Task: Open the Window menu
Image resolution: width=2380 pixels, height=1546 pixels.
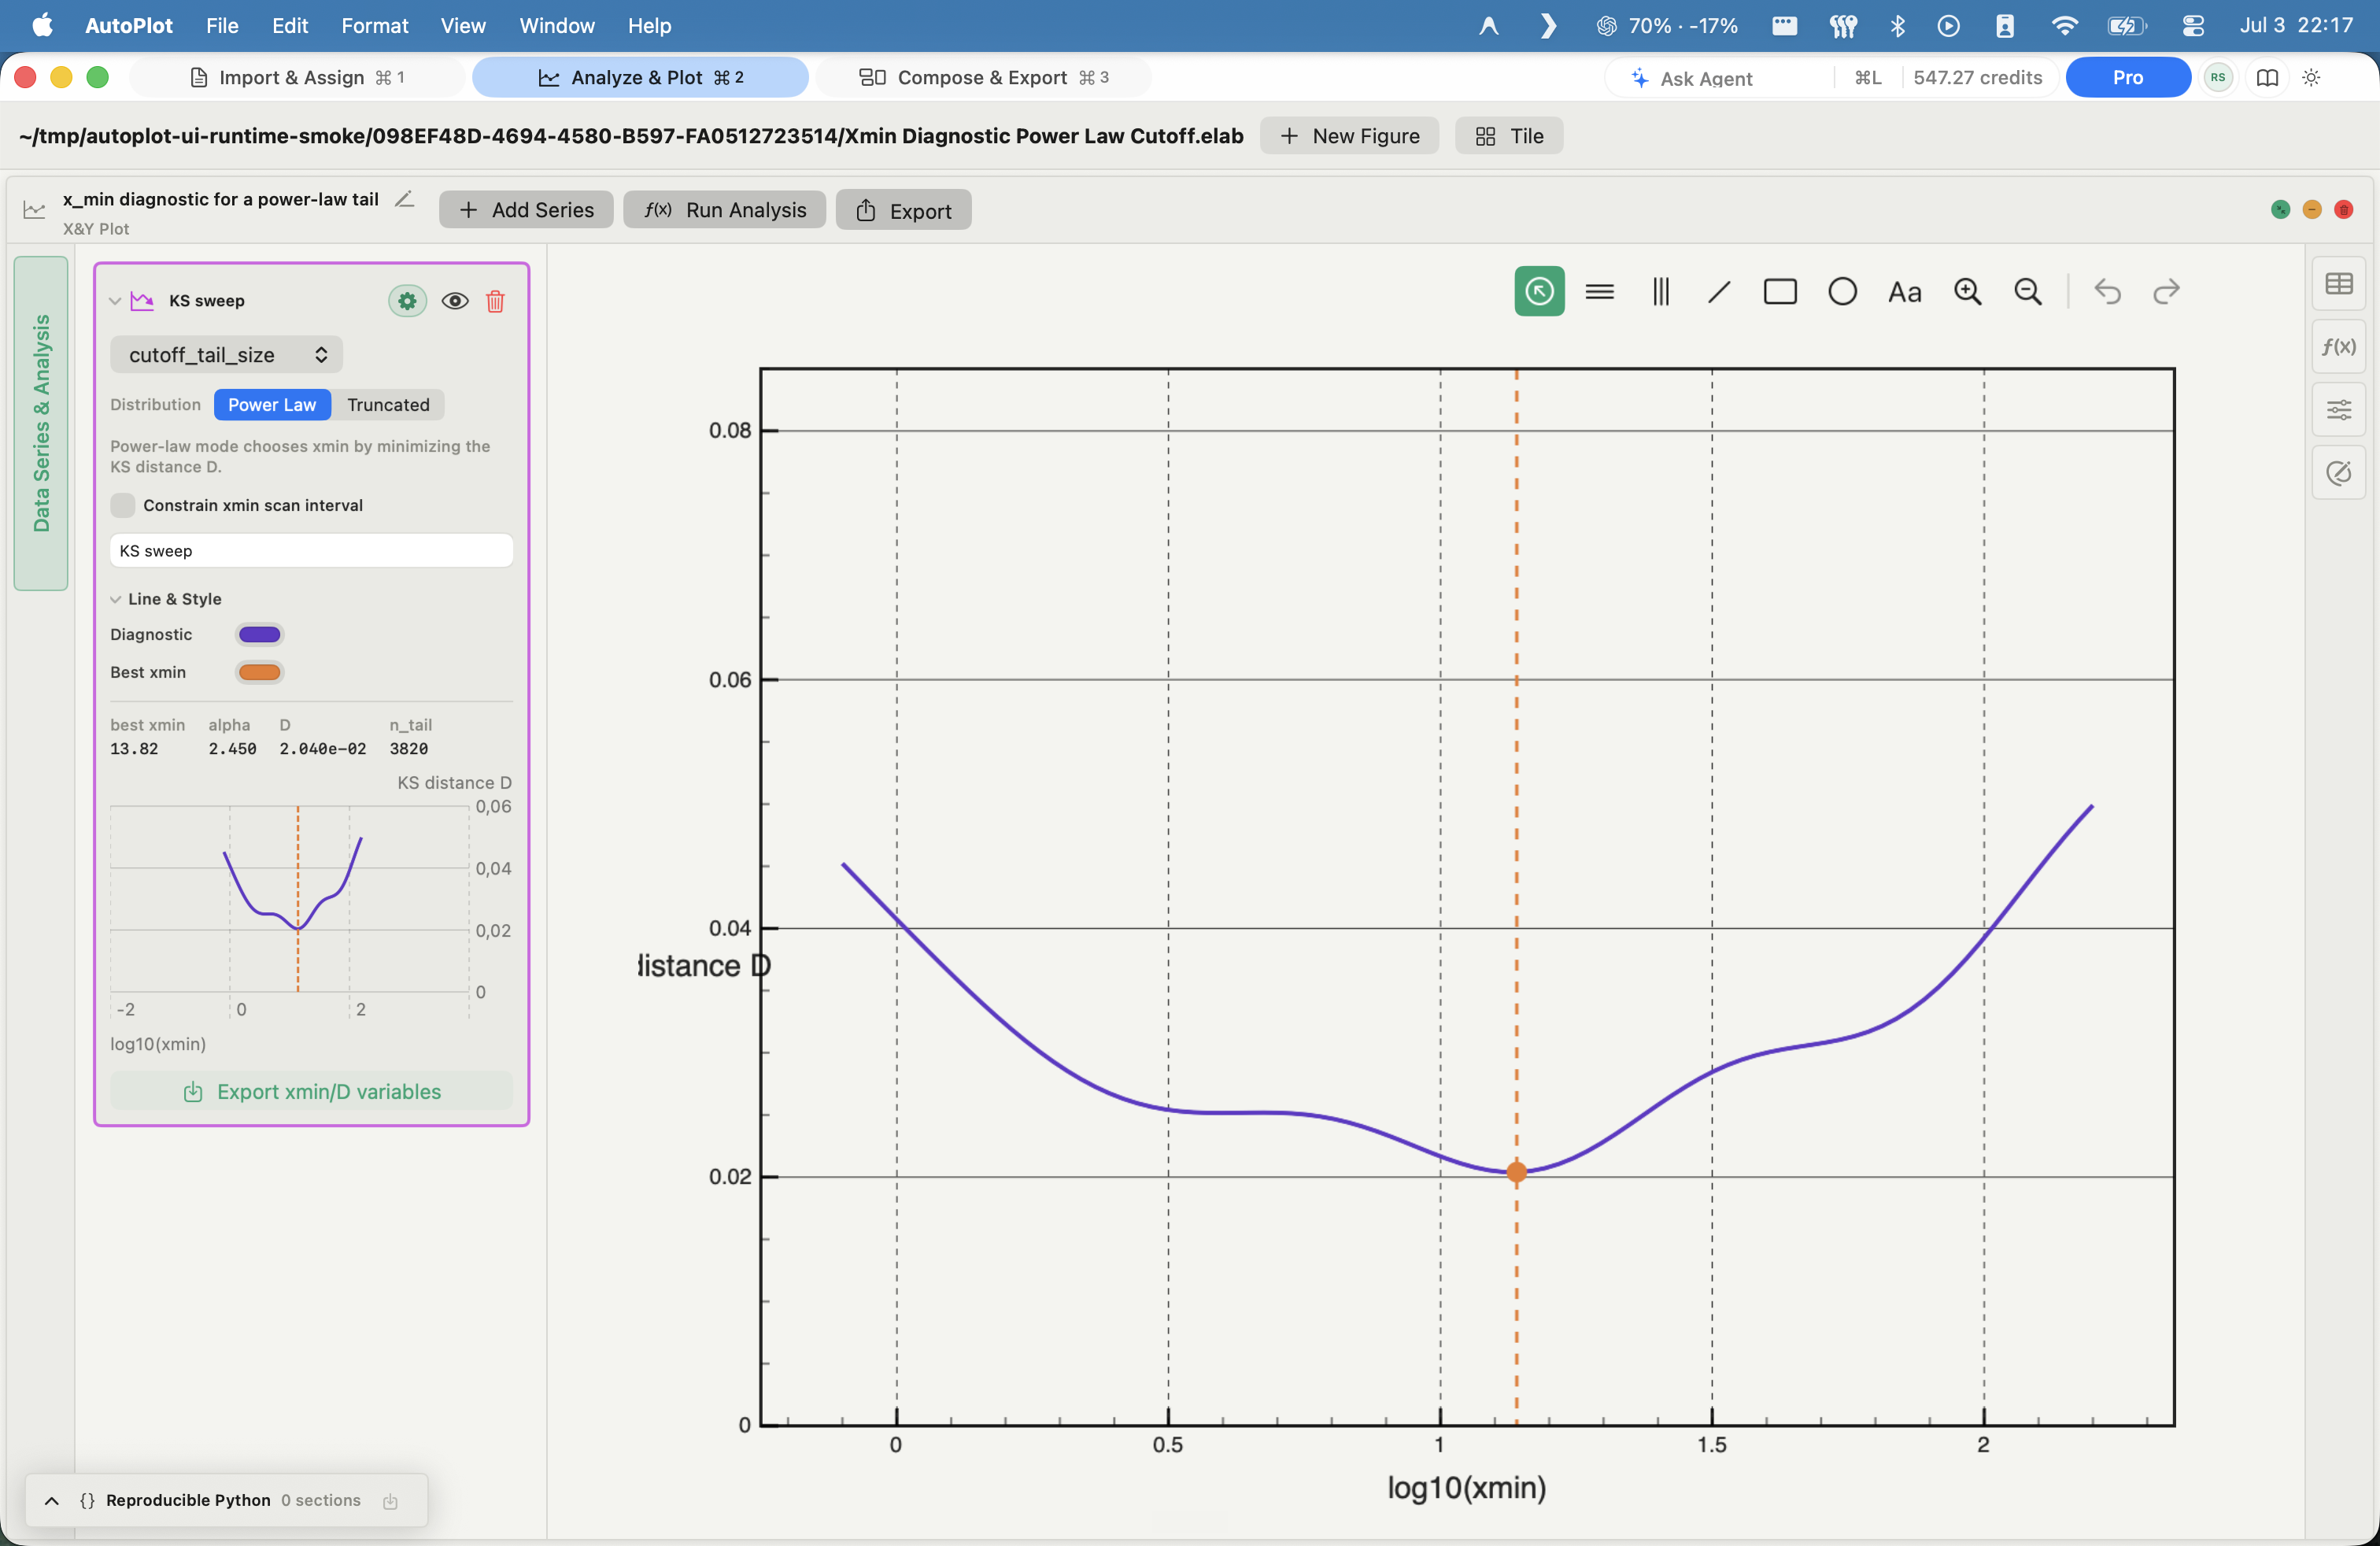Action: (x=556, y=25)
